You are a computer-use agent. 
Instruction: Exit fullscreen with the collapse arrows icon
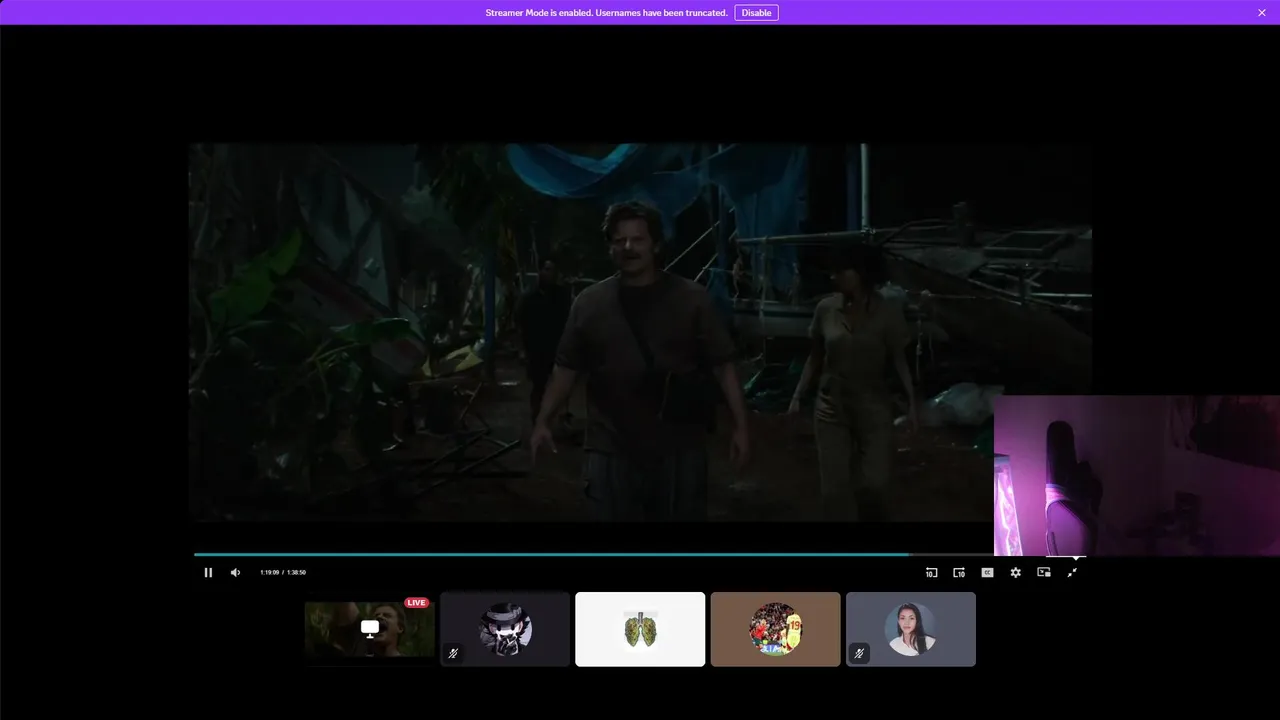1072,573
